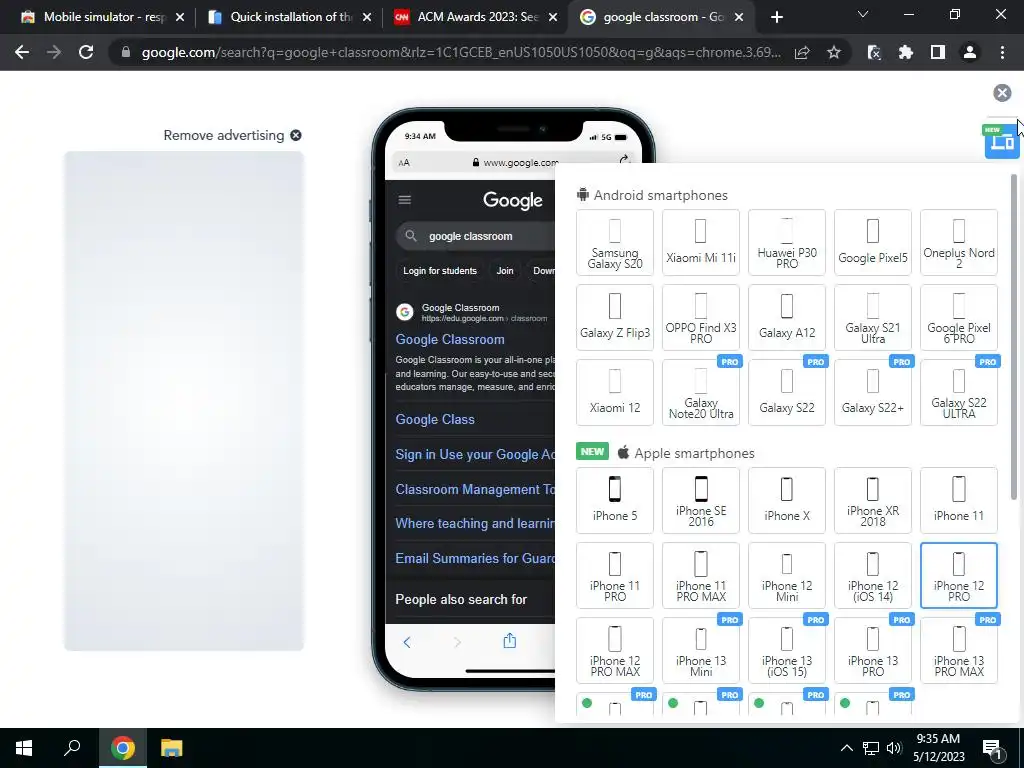Open the Chrome three-dot menu
This screenshot has width=1024, height=768.
pyautogui.click(x=1002, y=52)
